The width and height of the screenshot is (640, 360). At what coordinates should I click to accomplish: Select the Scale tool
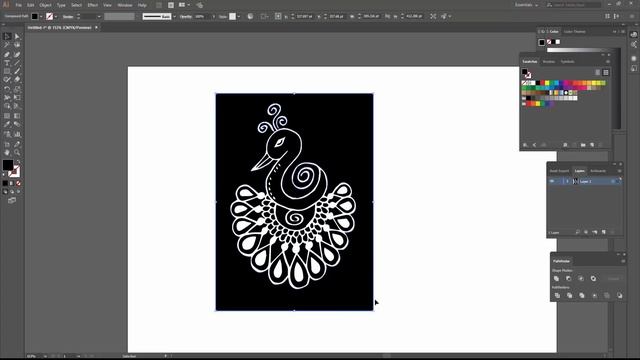17,89
